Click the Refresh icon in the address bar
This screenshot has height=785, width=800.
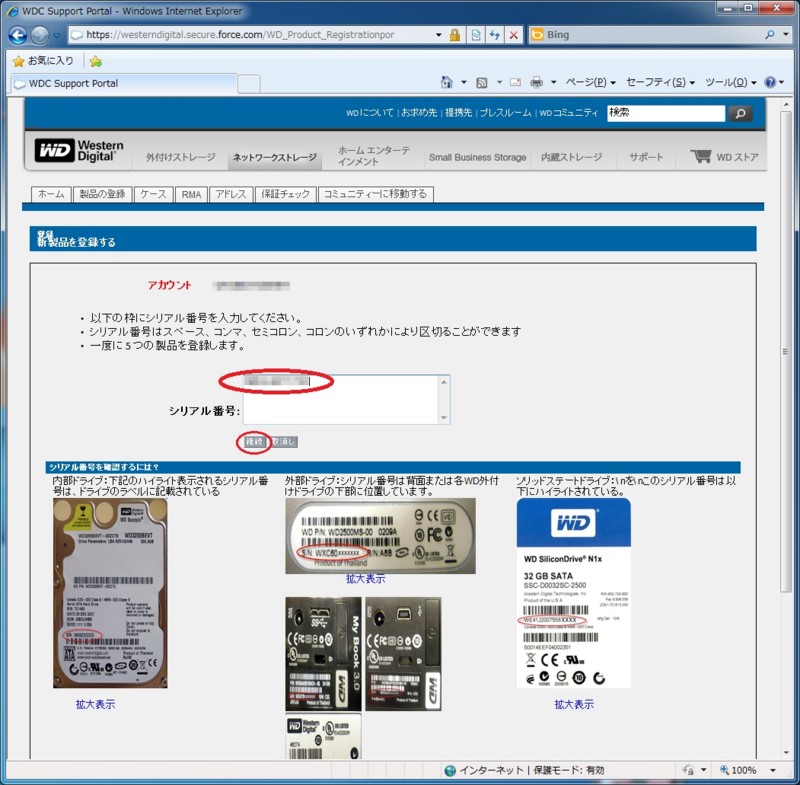click(495, 34)
